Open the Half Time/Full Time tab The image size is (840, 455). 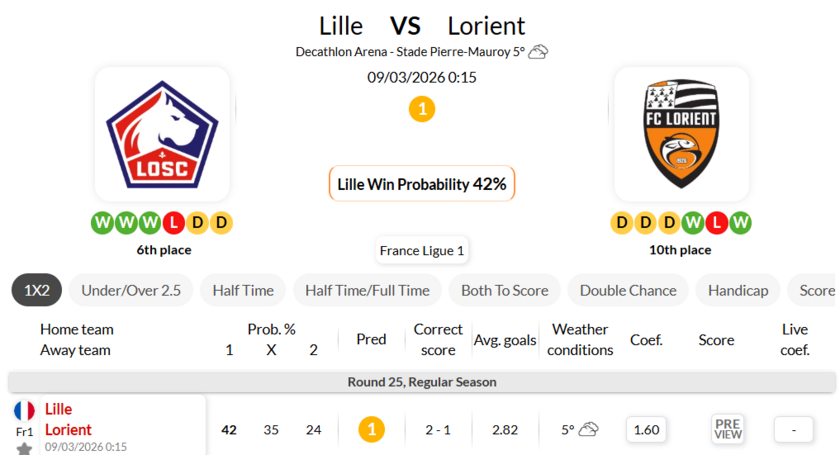[x=368, y=290]
